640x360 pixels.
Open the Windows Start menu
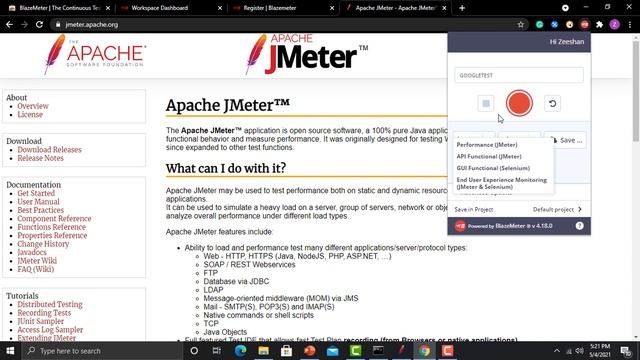pos(10,351)
